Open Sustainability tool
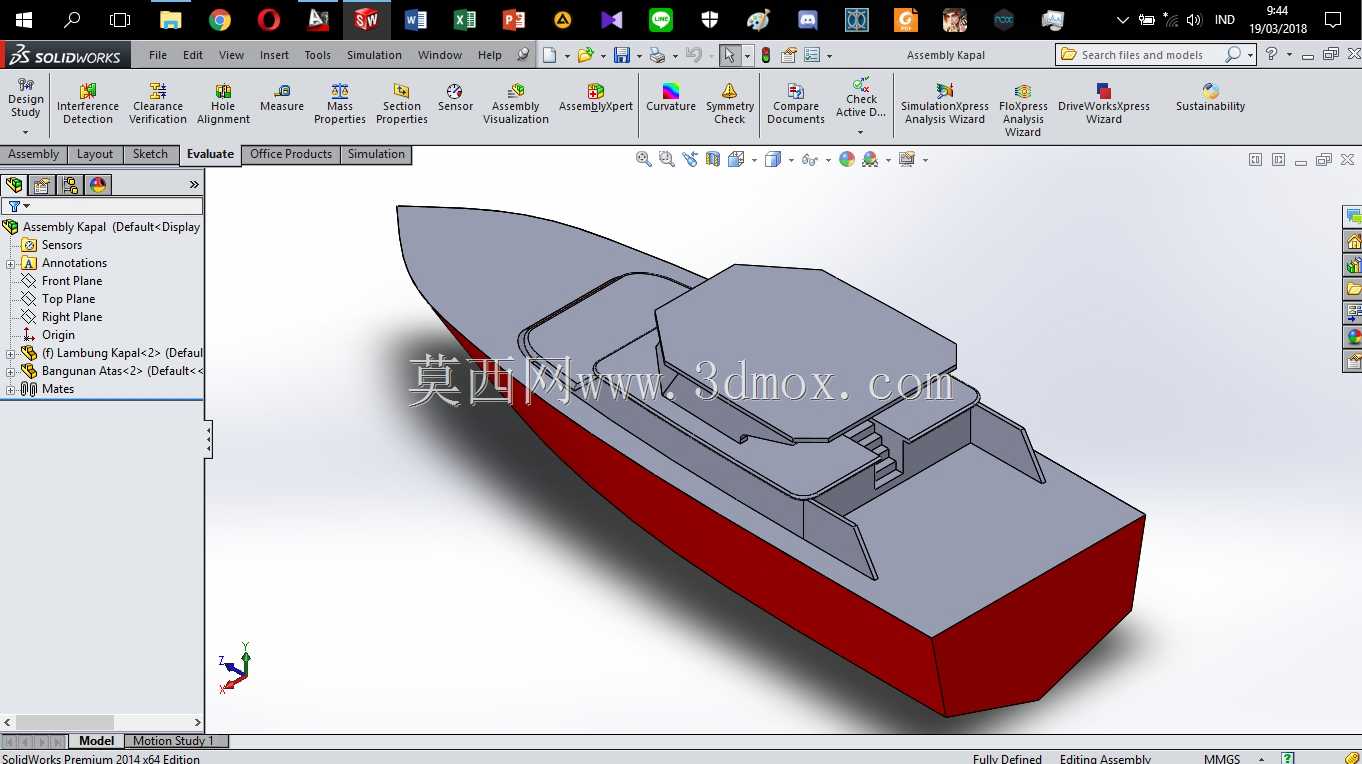The image size is (1362, 764). (1211, 98)
